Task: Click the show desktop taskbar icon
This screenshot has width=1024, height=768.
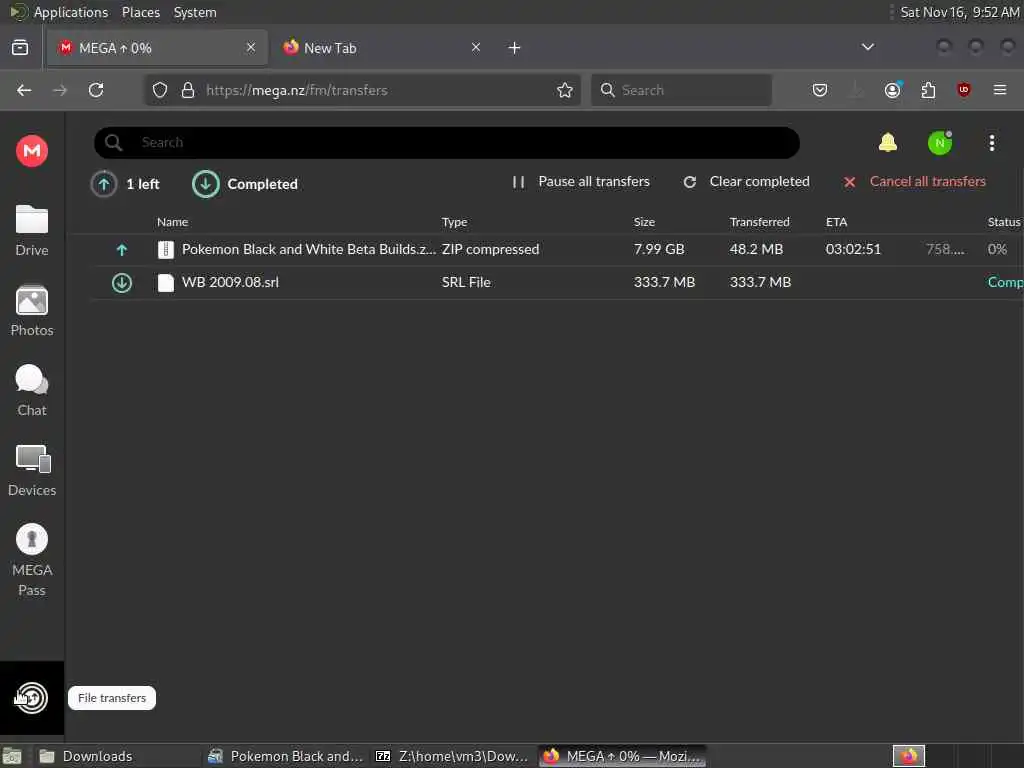Action: pyautogui.click(x=12, y=756)
